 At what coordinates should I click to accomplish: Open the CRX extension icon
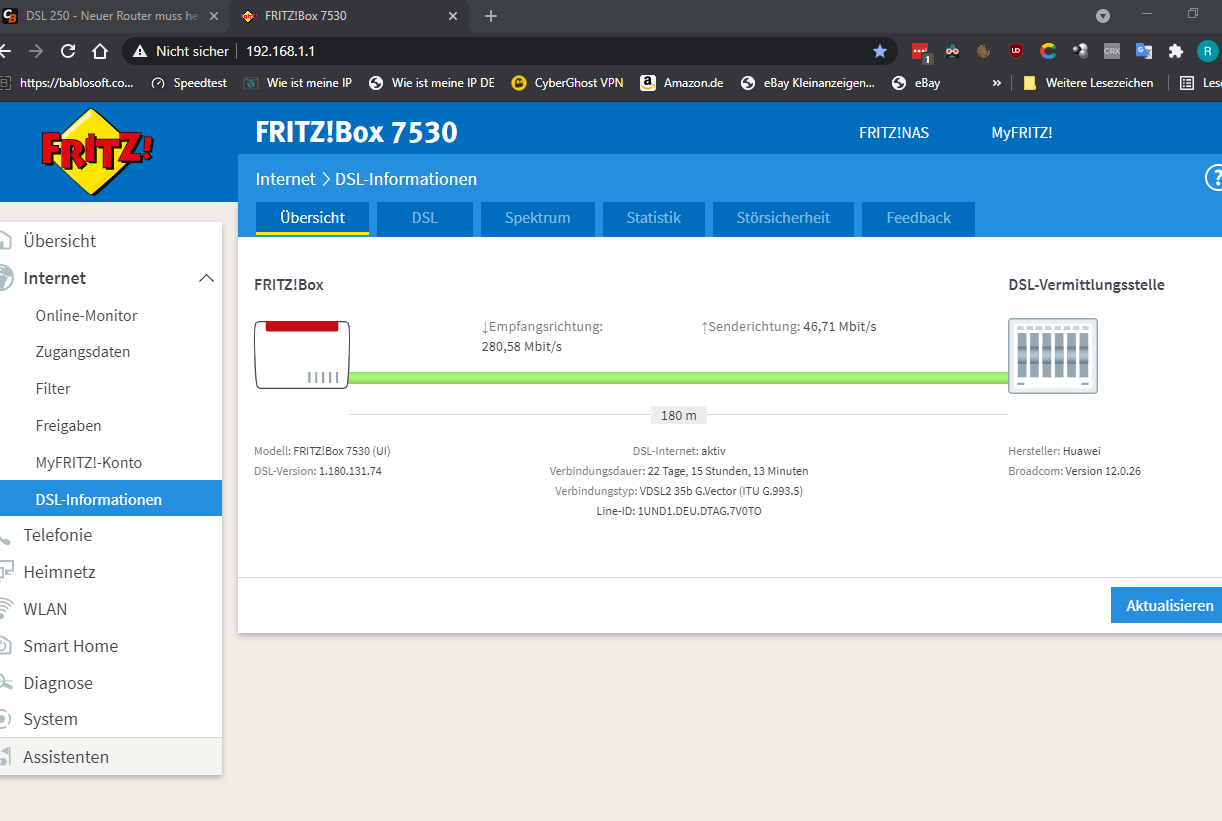click(x=1112, y=50)
